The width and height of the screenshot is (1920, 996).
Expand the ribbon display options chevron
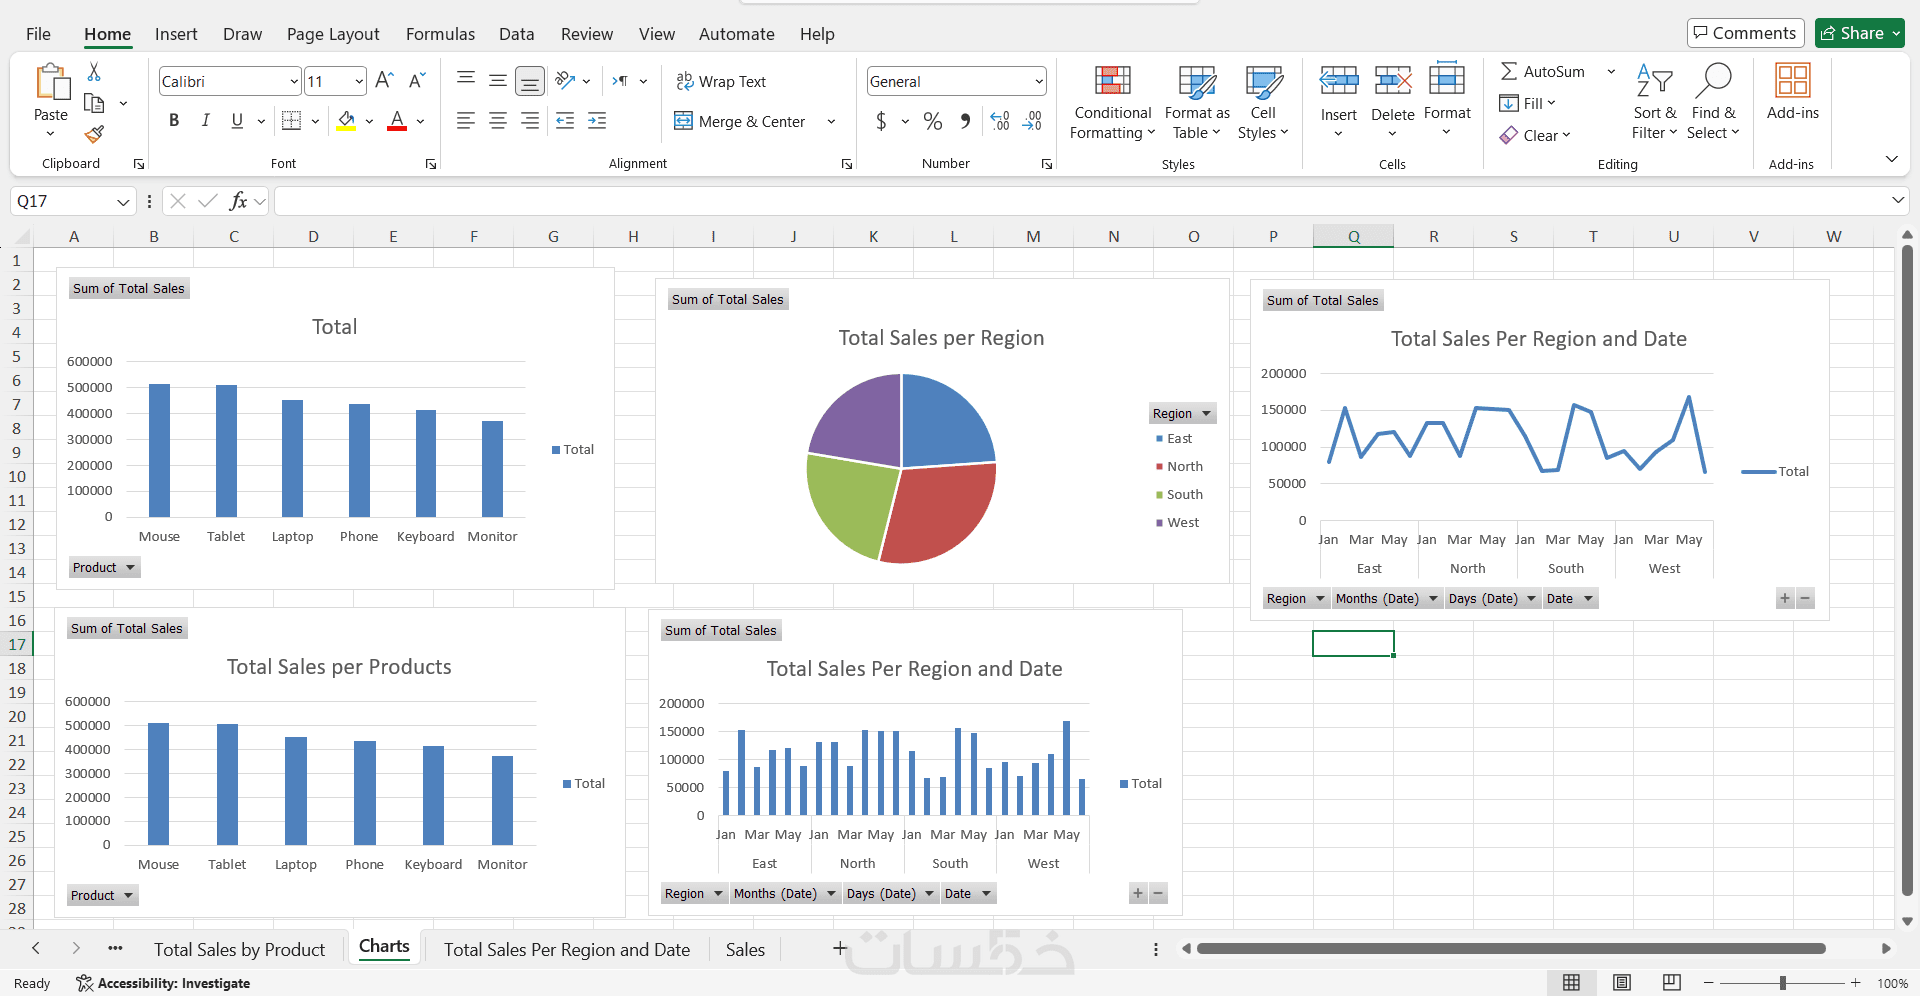1891,159
